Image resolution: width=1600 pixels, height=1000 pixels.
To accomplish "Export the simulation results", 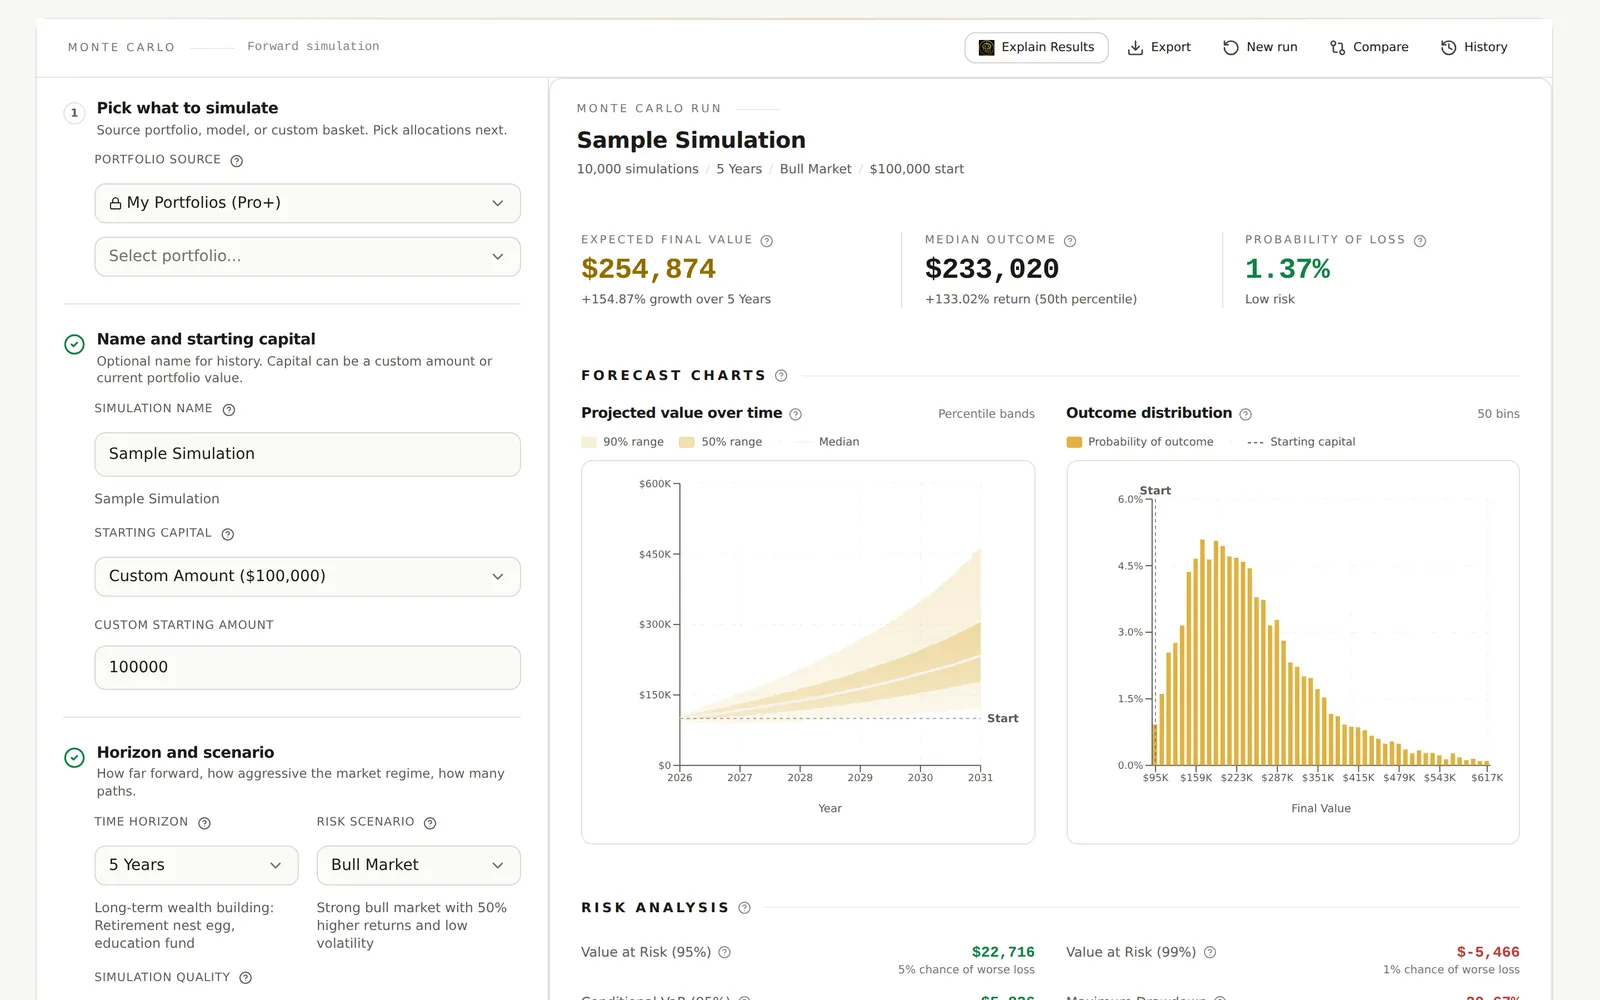I will [1159, 47].
